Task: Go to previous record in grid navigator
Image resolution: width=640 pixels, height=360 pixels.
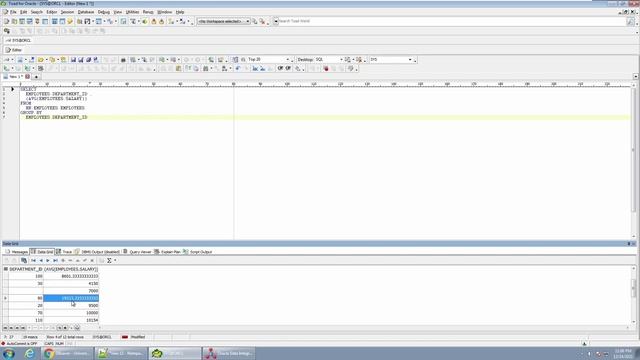Action: point(41,260)
